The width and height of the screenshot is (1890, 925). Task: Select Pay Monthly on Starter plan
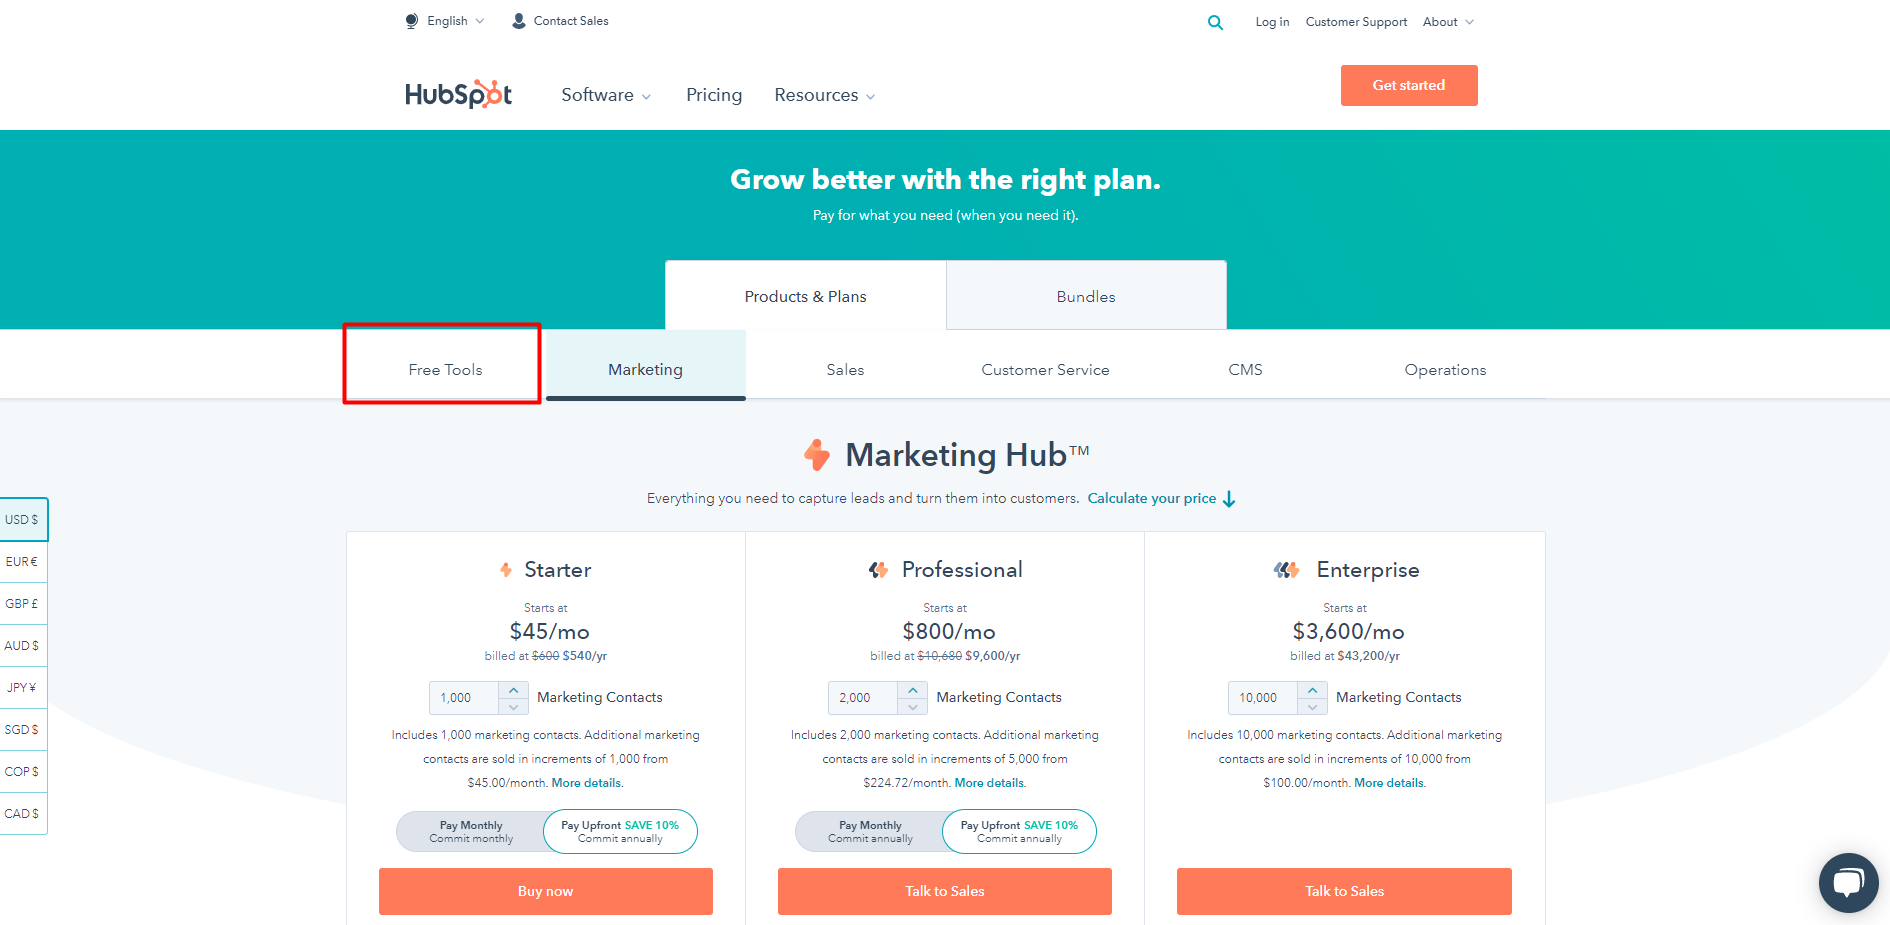pyautogui.click(x=471, y=832)
